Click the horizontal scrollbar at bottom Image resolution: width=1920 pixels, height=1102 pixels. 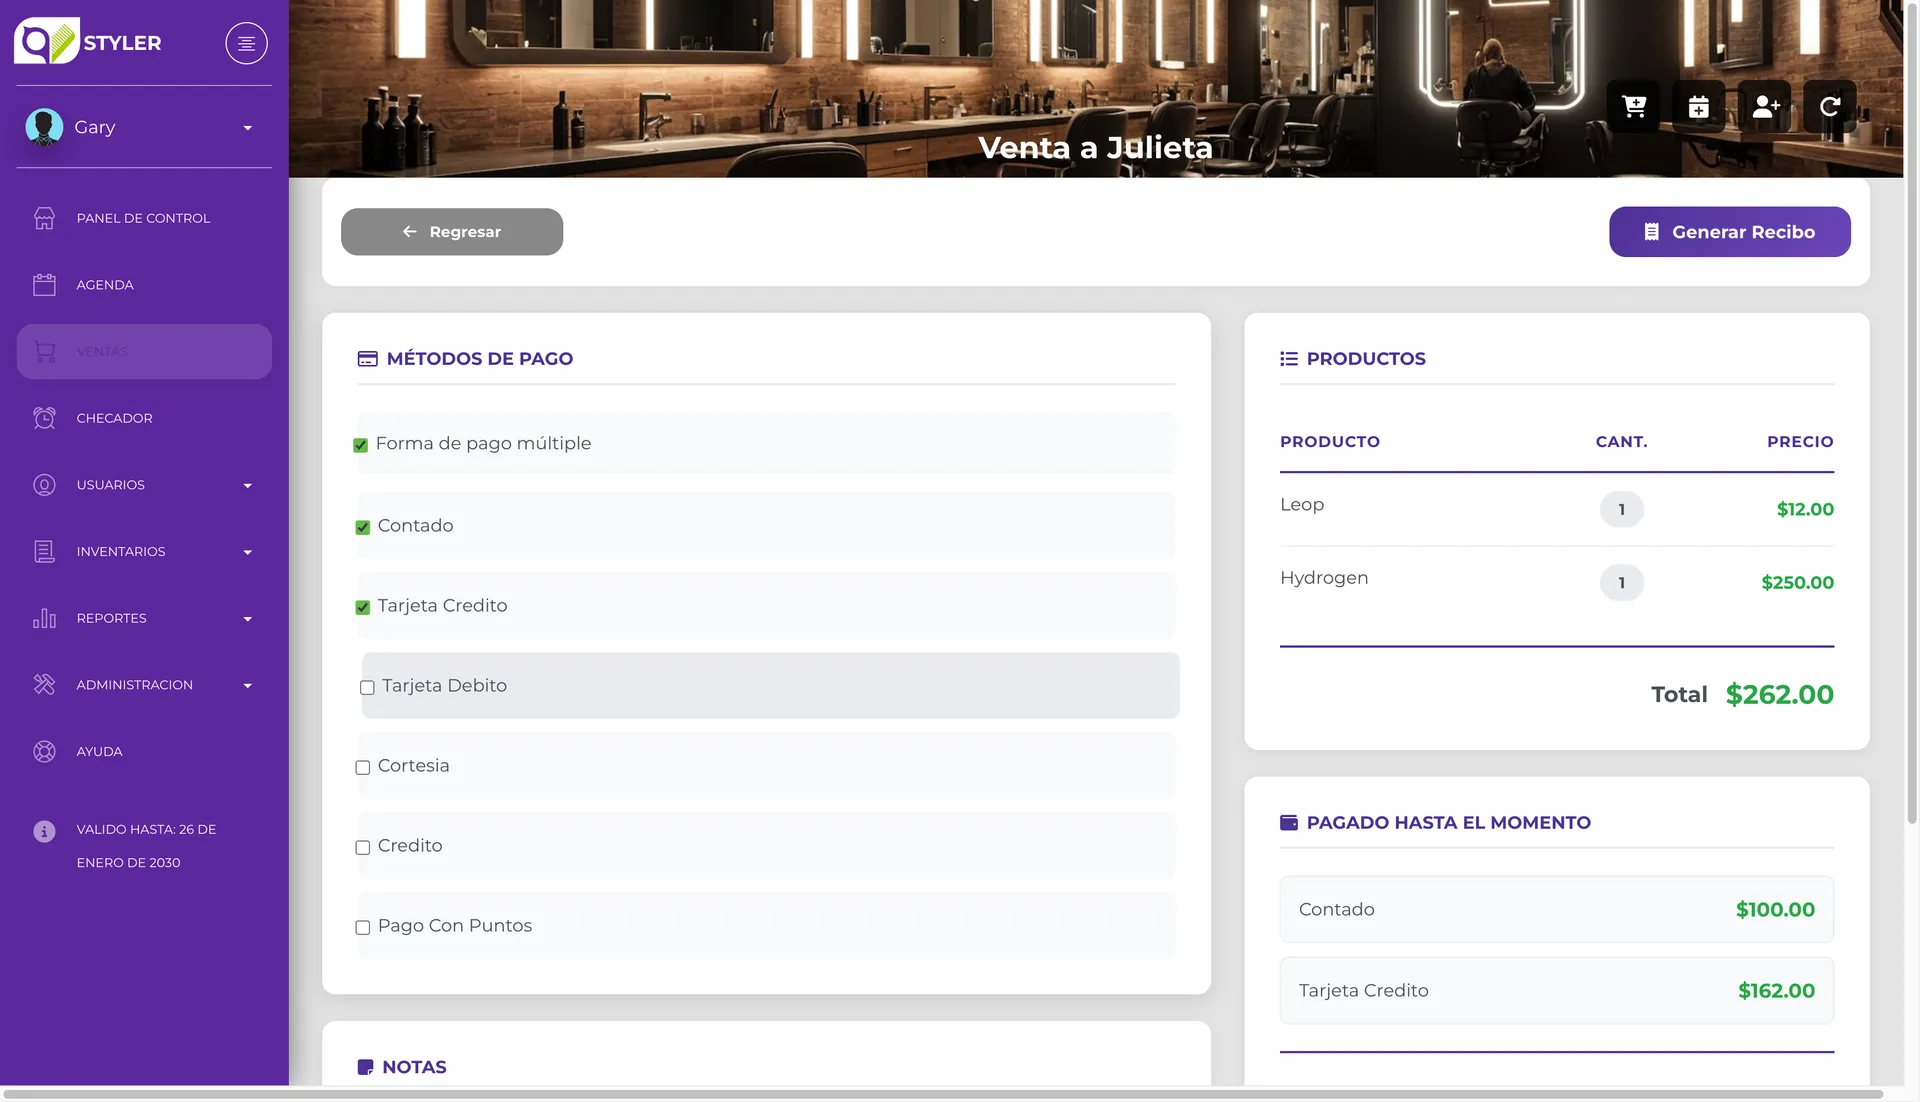[942, 1094]
